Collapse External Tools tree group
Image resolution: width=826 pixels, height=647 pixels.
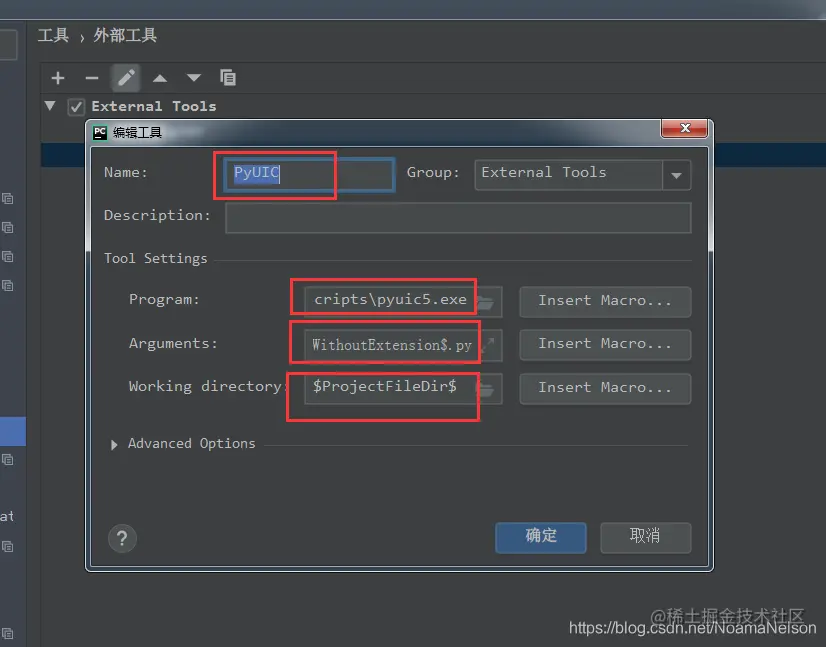pos(50,105)
